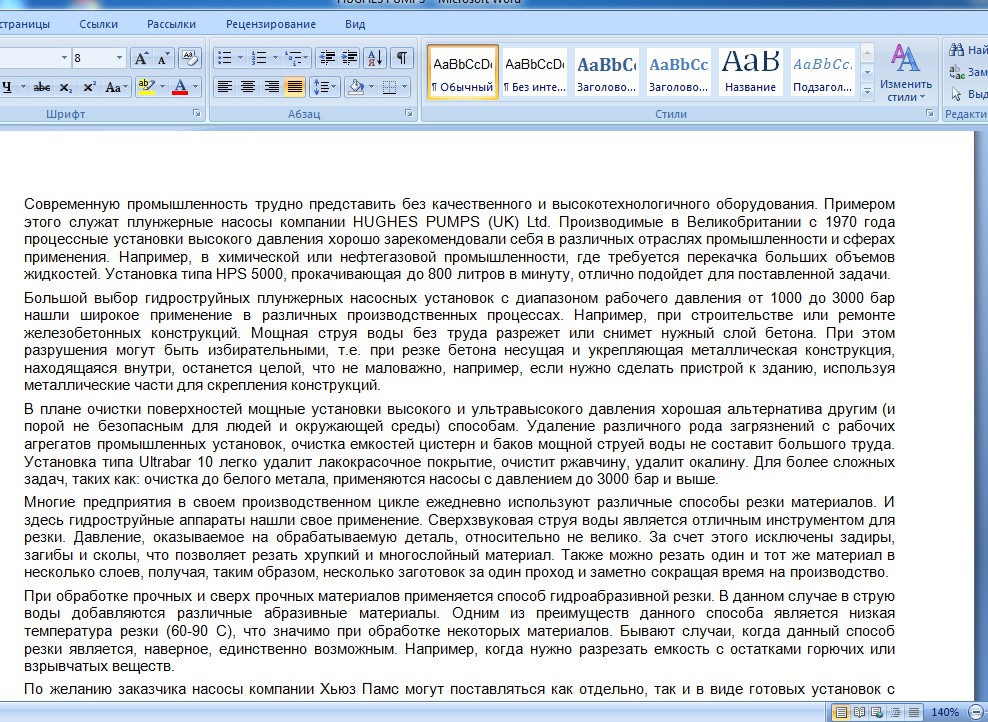988x722 pixels.
Task: Open Изменить стили menu
Action: click(906, 73)
